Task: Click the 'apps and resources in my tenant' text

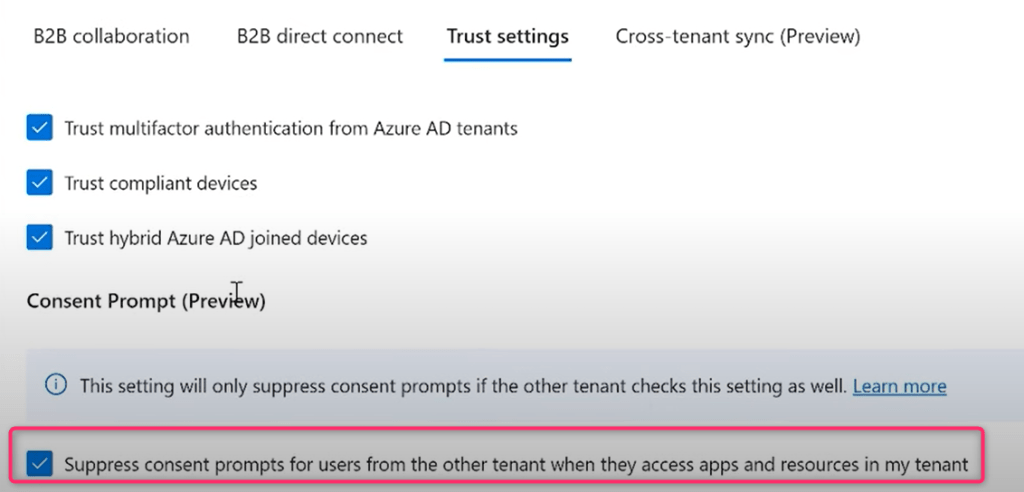Action: coord(850,465)
